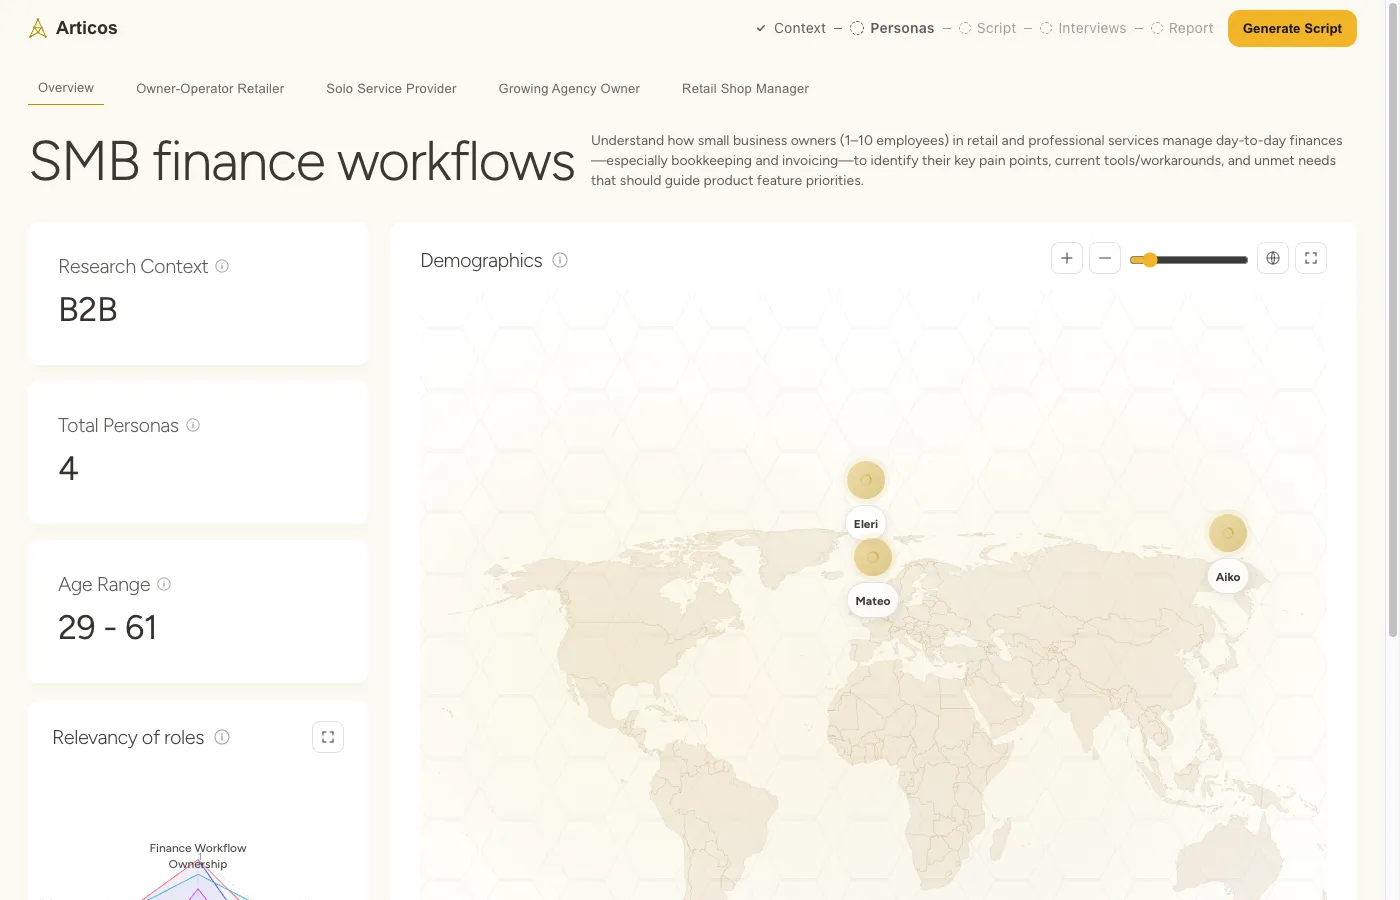Go to the Script step

(987, 28)
